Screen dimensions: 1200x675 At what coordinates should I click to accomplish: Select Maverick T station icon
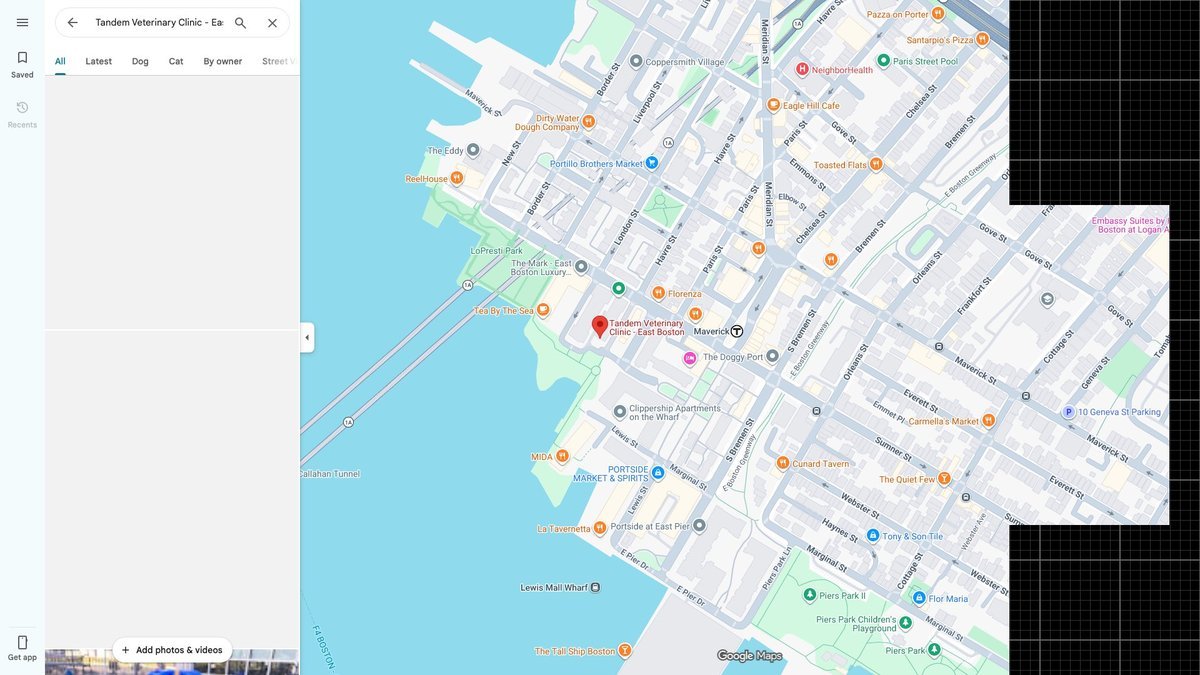737,331
